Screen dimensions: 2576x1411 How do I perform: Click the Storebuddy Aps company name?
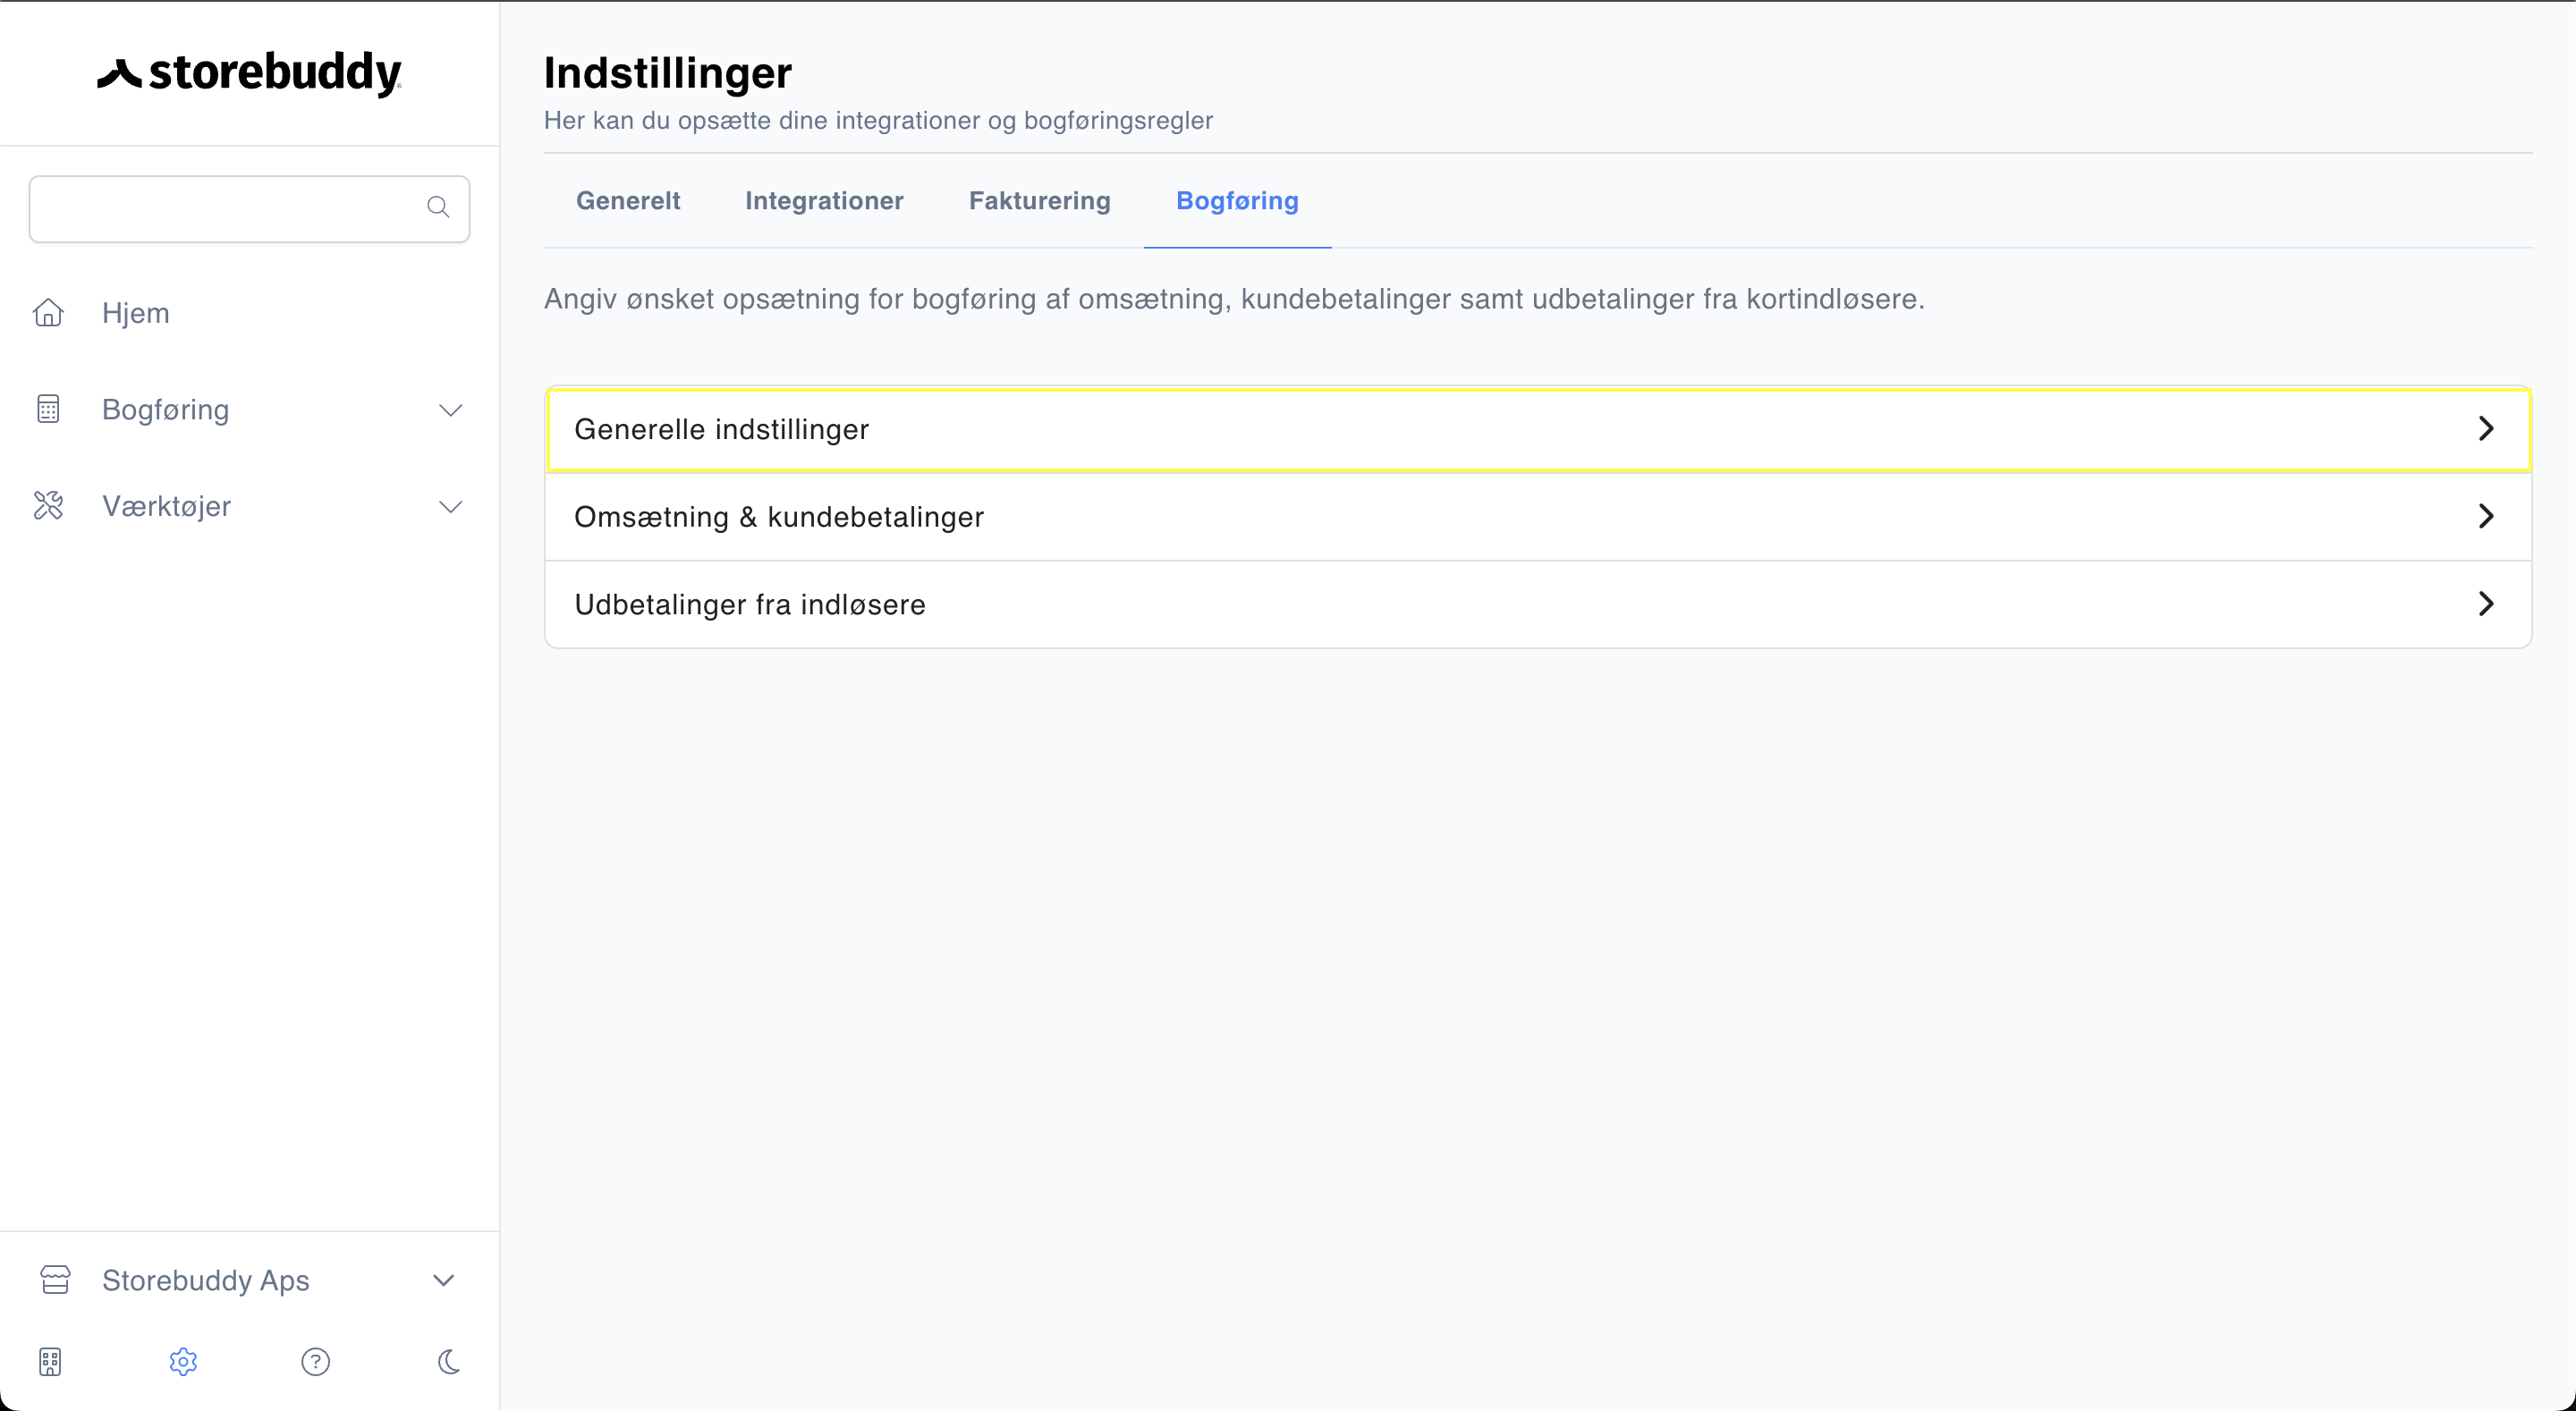point(206,1280)
